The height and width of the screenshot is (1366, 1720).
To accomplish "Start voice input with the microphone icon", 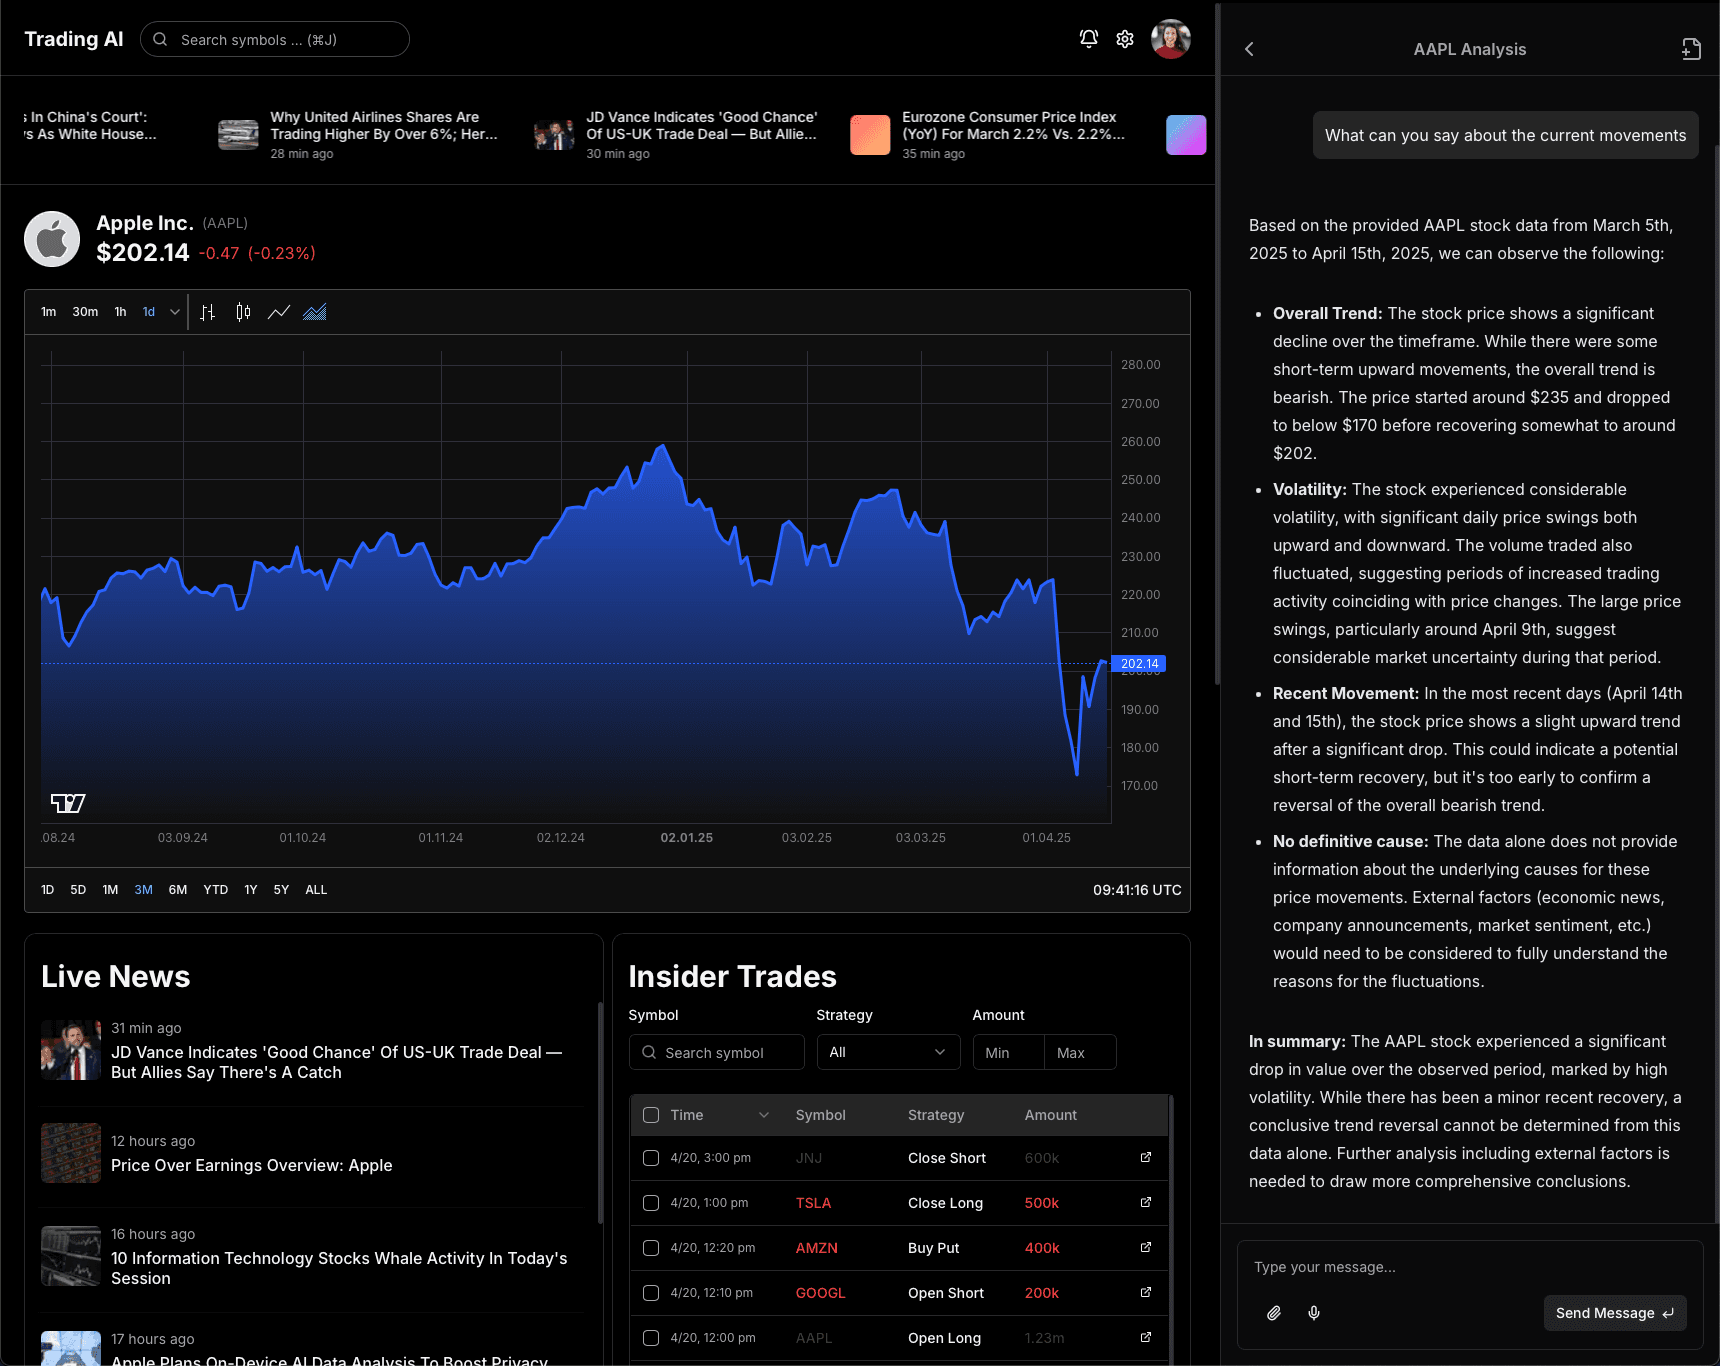I will point(1314,1313).
